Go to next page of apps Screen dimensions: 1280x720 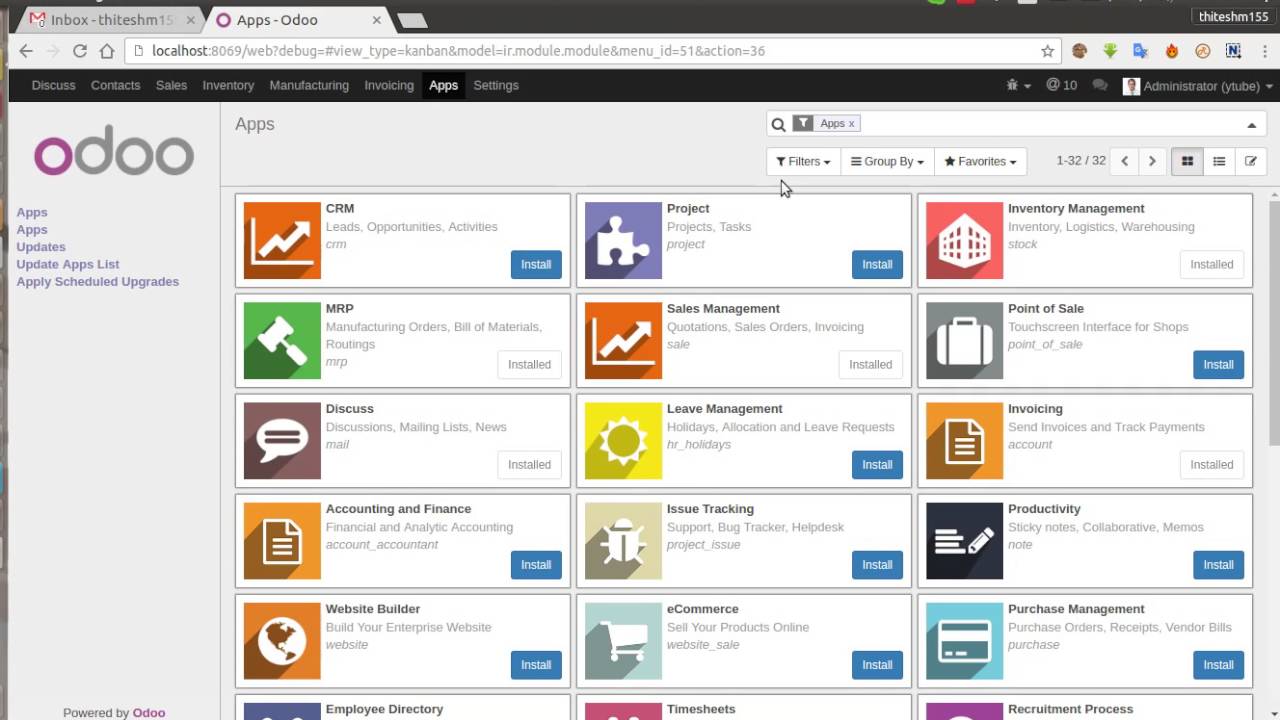coord(1152,161)
